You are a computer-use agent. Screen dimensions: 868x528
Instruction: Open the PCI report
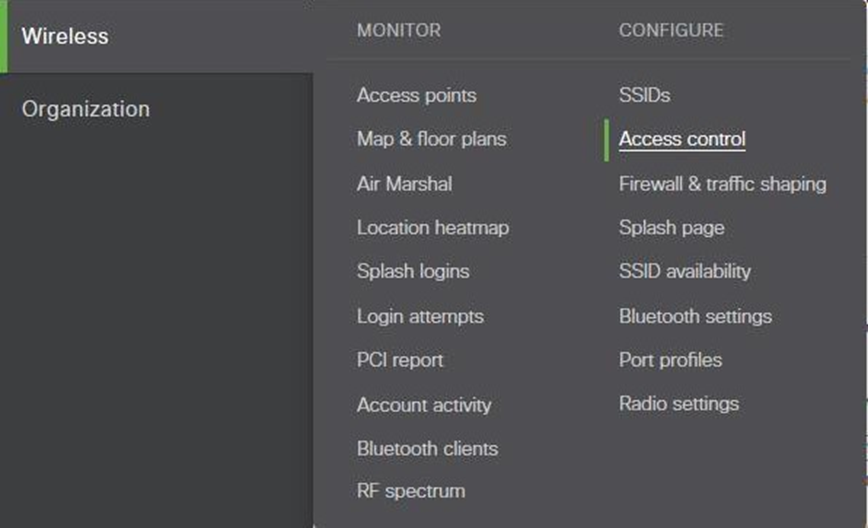pyautogui.click(x=400, y=360)
